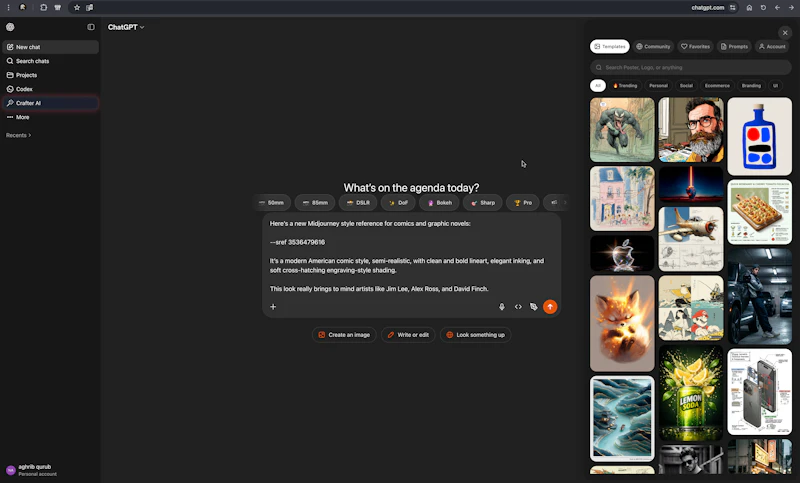Click the browser vertical dots menu
Screen dimensions: 800x483
pos(8,8)
